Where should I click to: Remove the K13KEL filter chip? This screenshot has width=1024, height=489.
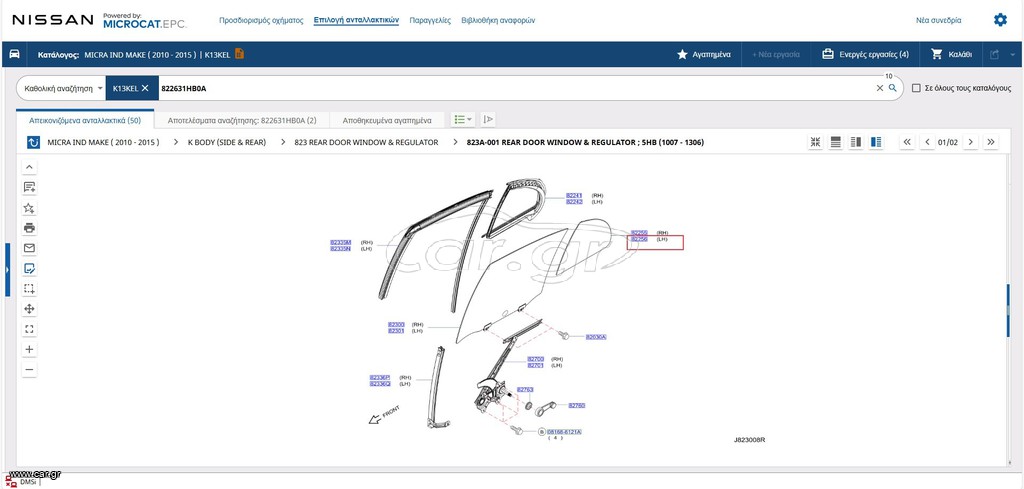(x=145, y=88)
